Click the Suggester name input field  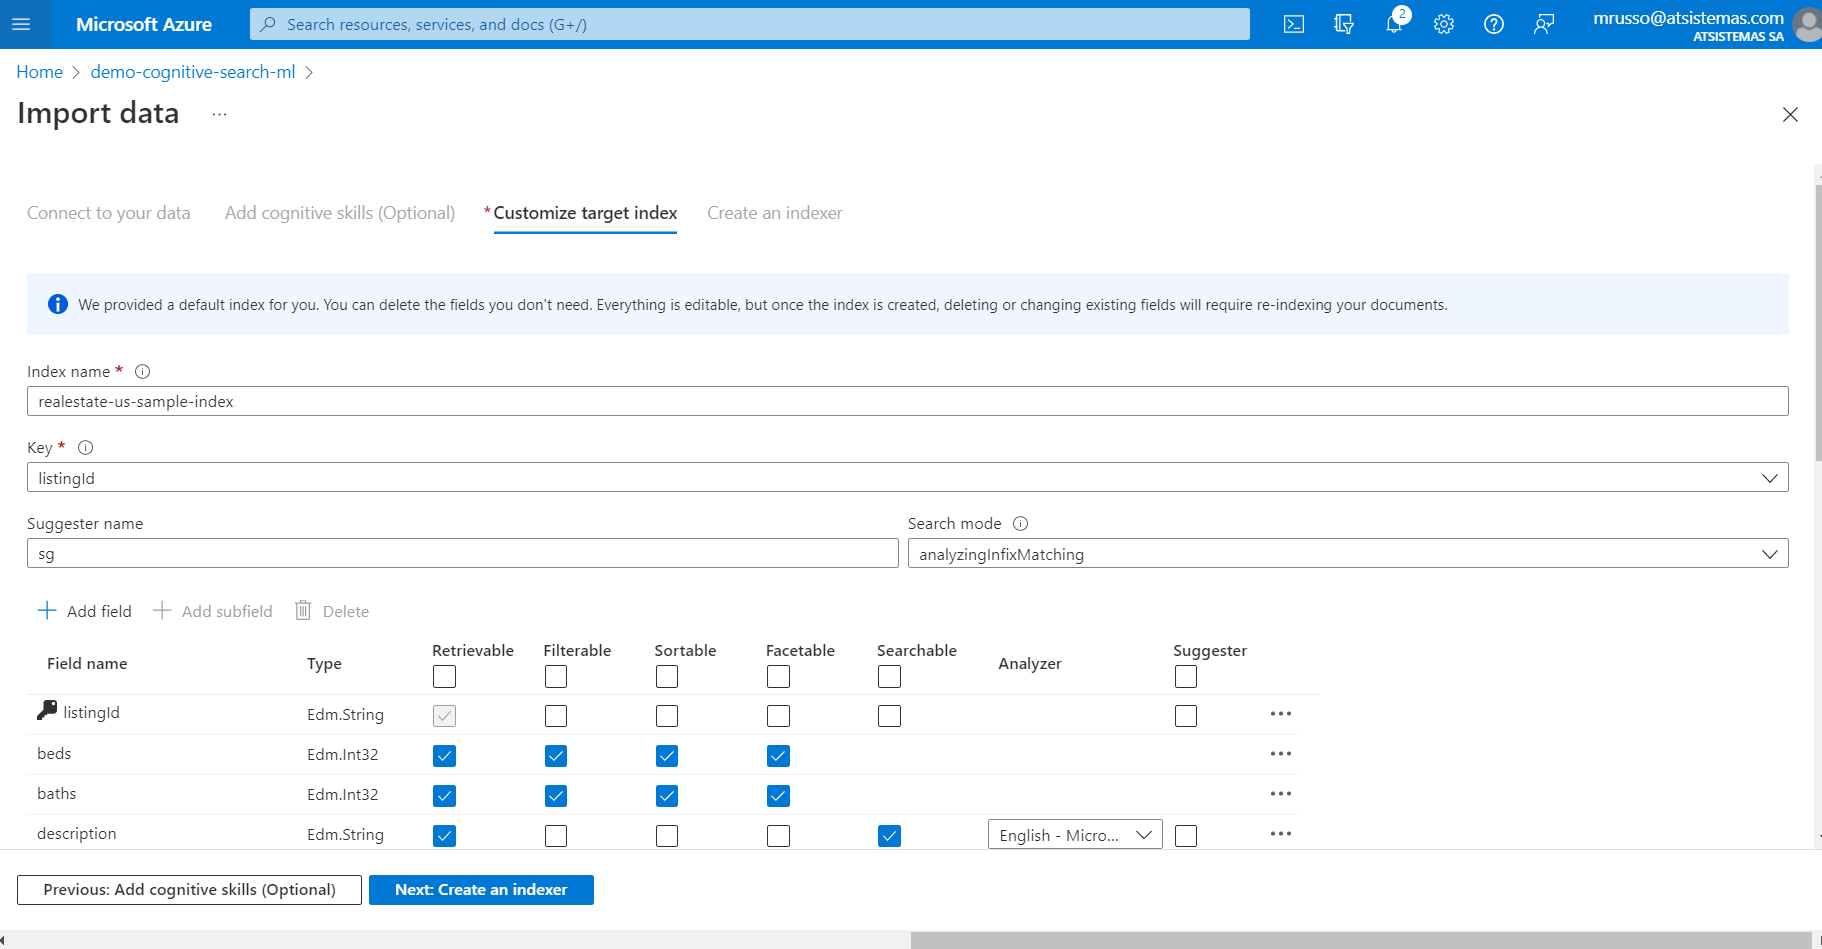[x=462, y=553]
